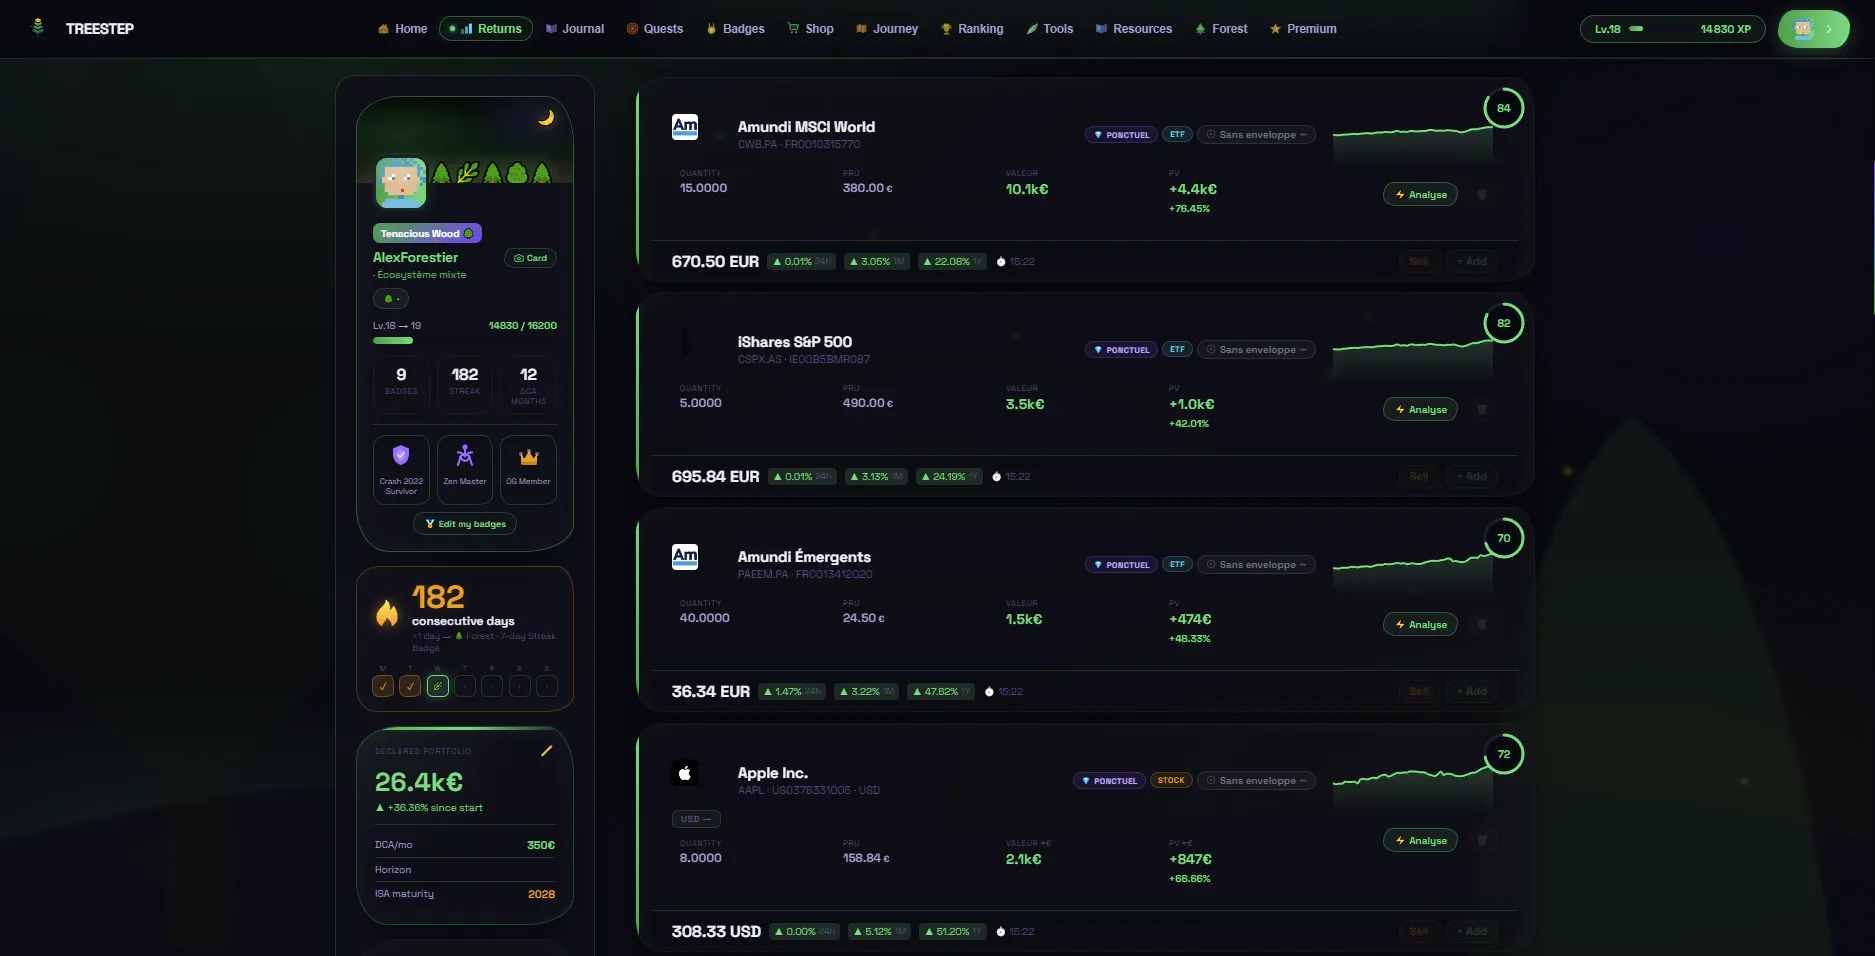Add to Amundi MSCI World position

1471,262
